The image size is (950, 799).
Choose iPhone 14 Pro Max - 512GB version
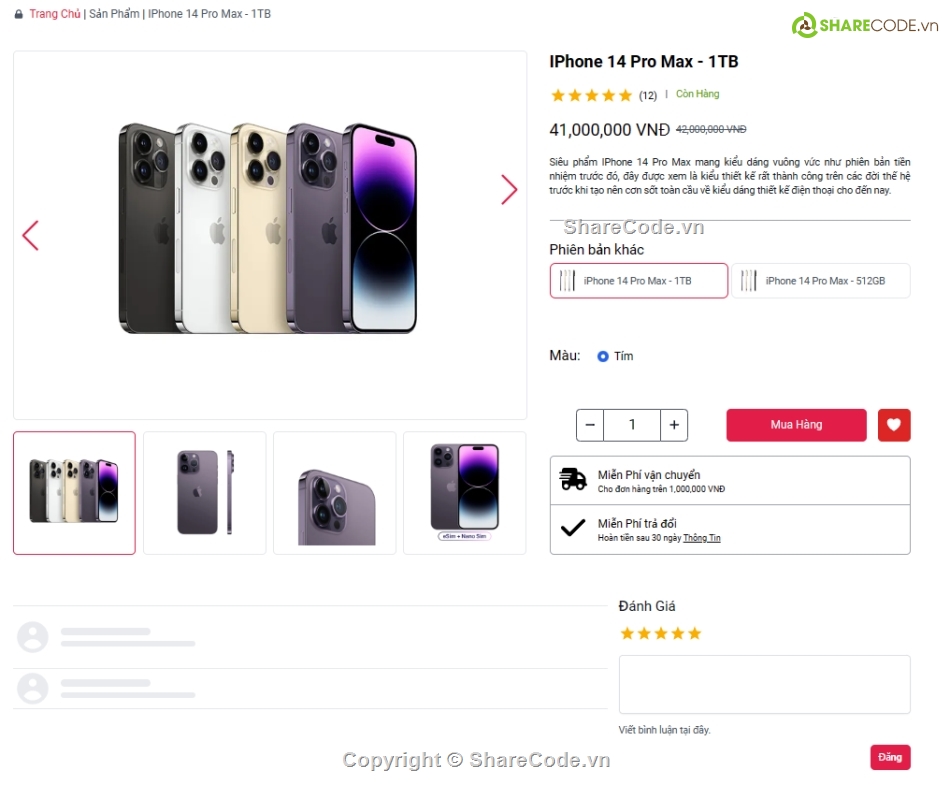[x=821, y=281]
